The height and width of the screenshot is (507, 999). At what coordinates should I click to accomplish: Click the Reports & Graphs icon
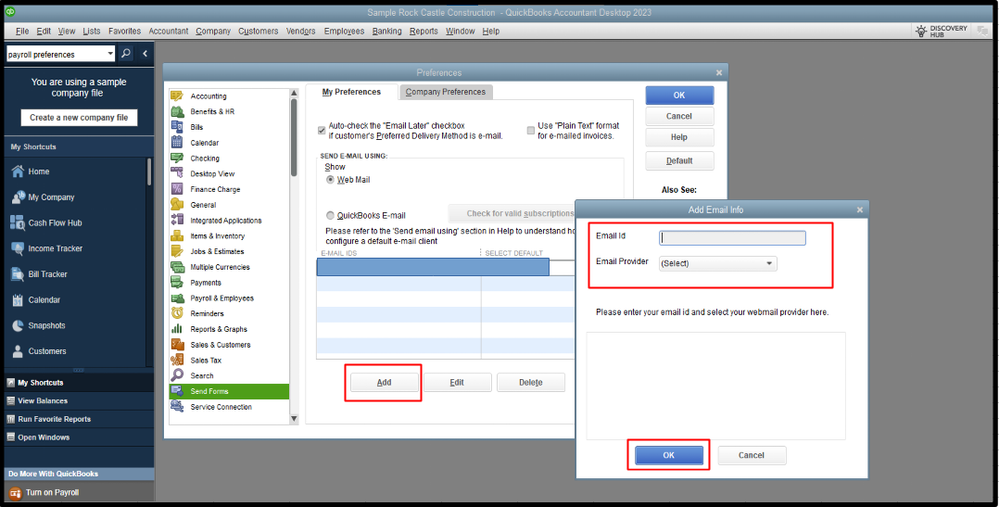pos(177,329)
